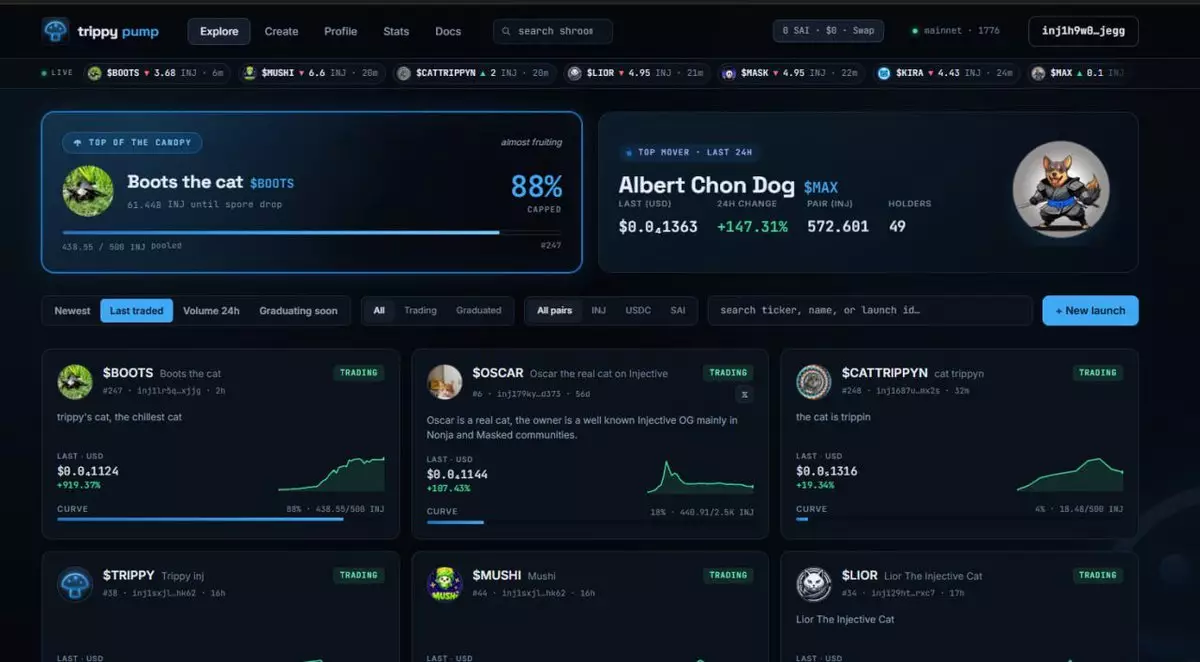Go to the Create tab
This screenshot has height=662, width=1200.
[281, 31]
